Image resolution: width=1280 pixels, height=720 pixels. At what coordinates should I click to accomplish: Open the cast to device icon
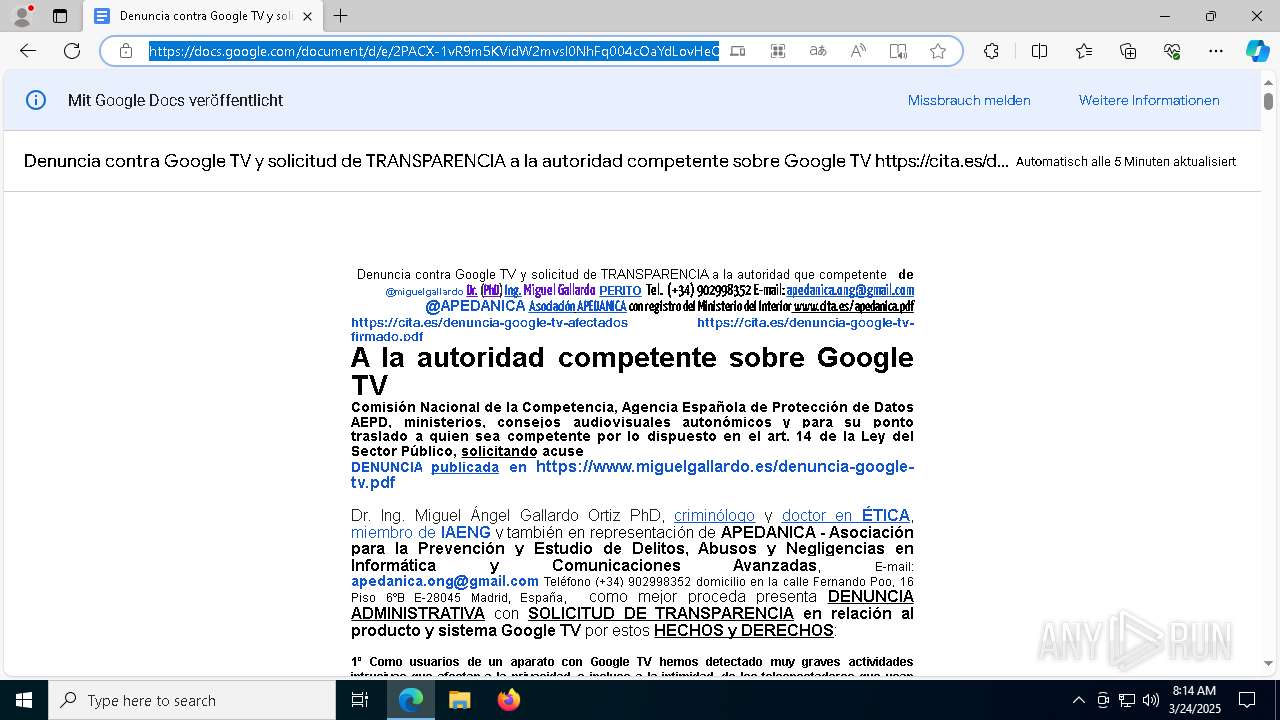pyautogui.click(x=738, y=51)
